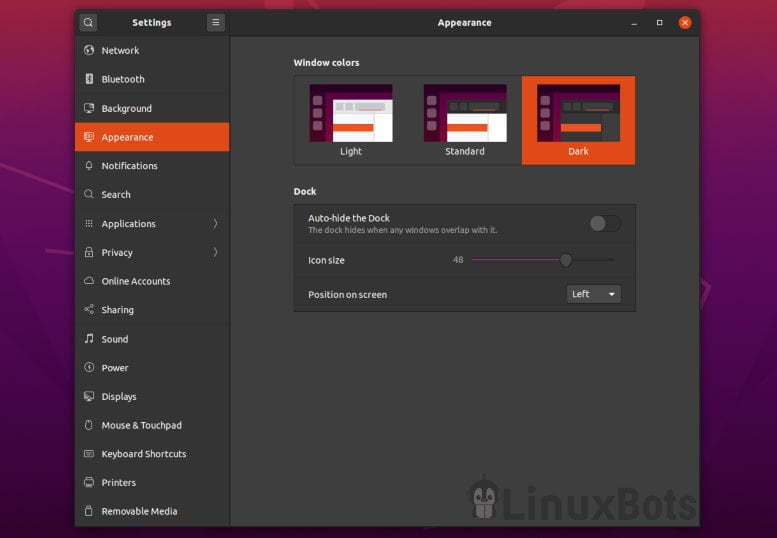Open the Power label

pos(114,368)
